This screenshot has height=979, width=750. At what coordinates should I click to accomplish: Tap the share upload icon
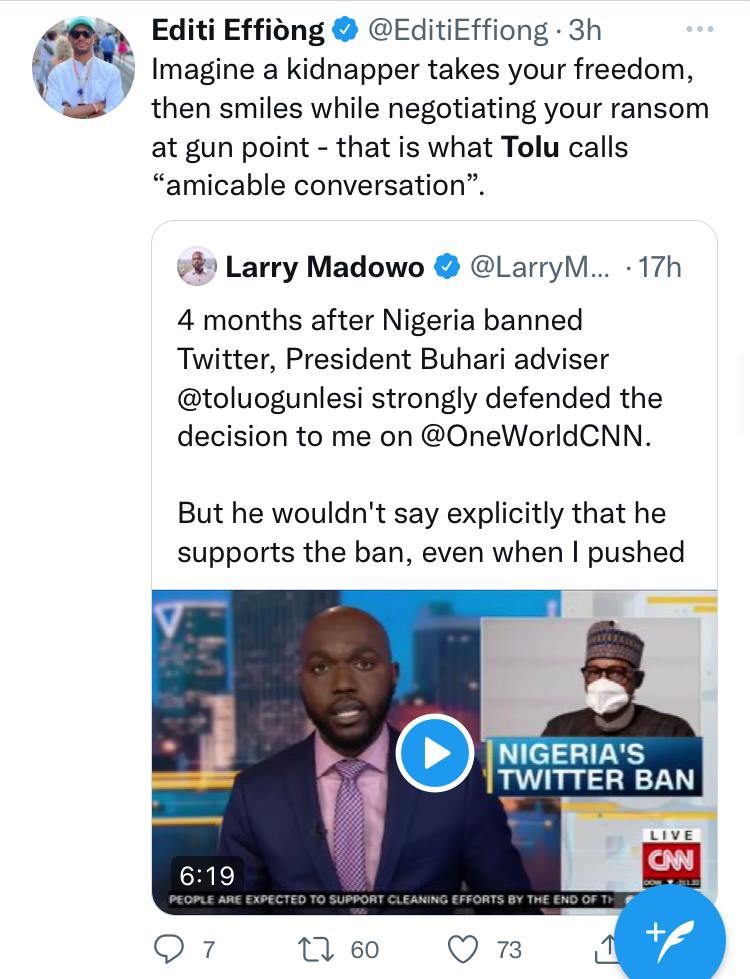[x=606, y=948]
